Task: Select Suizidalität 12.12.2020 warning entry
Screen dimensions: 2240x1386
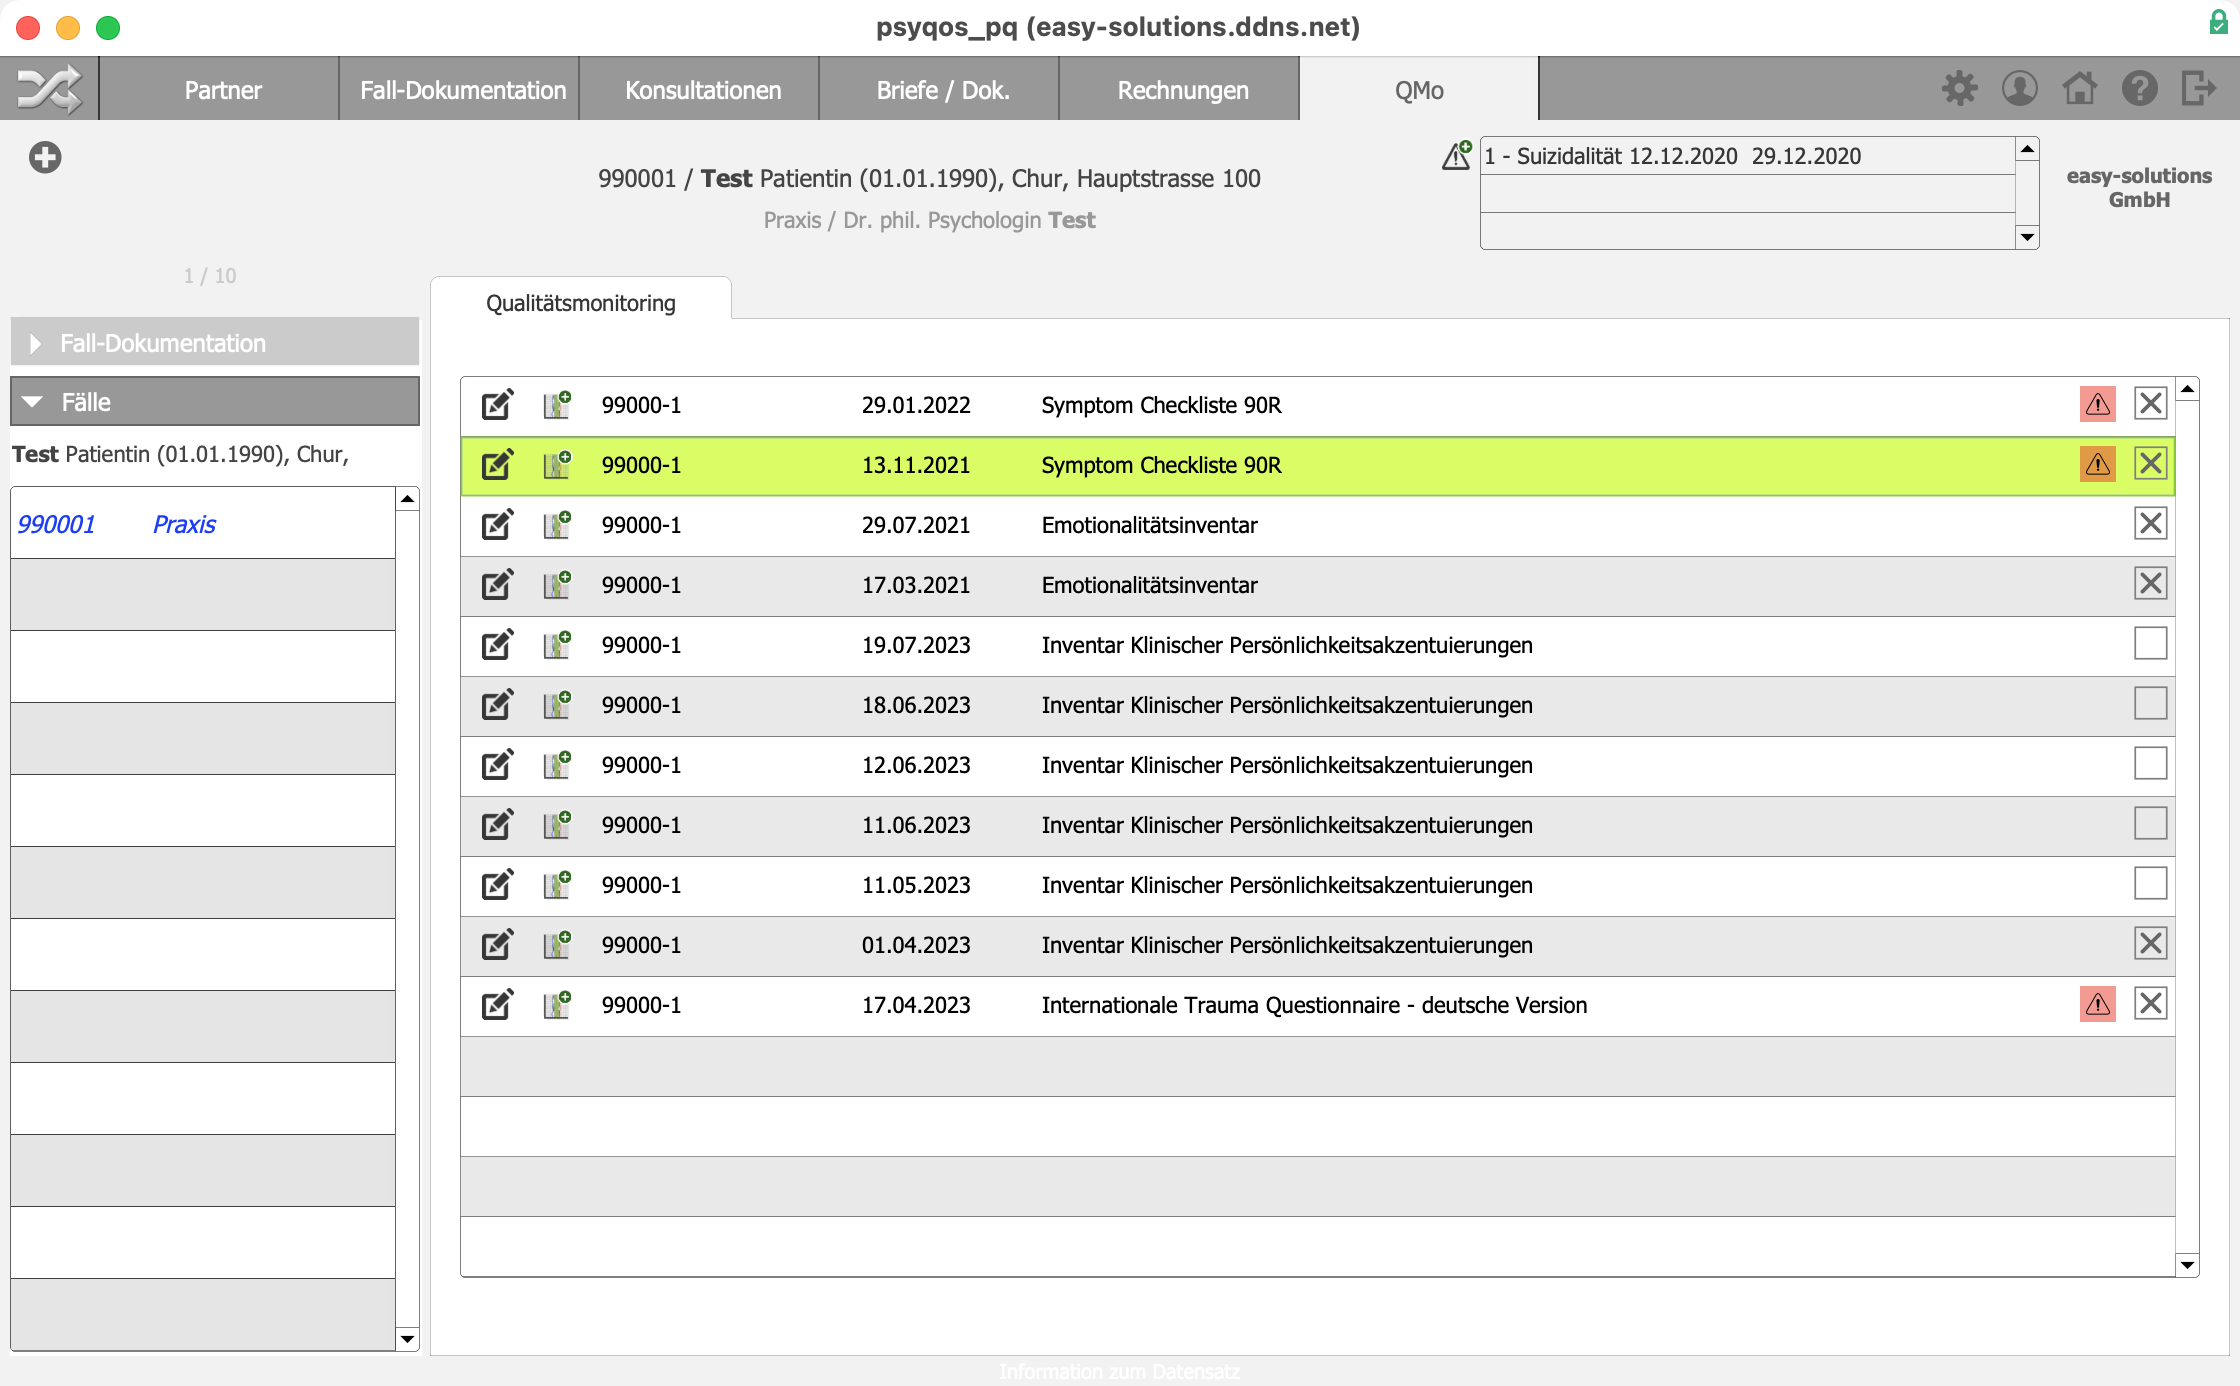Action: point(1747,155)
